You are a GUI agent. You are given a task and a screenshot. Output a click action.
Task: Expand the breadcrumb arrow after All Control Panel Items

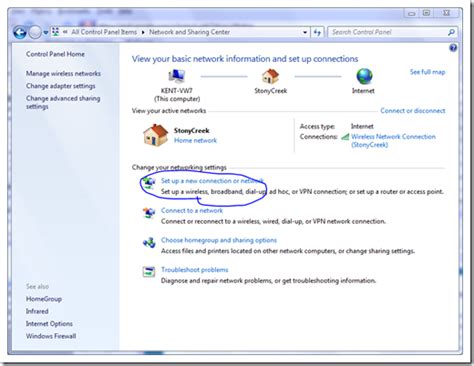click(x=143, y=32)
